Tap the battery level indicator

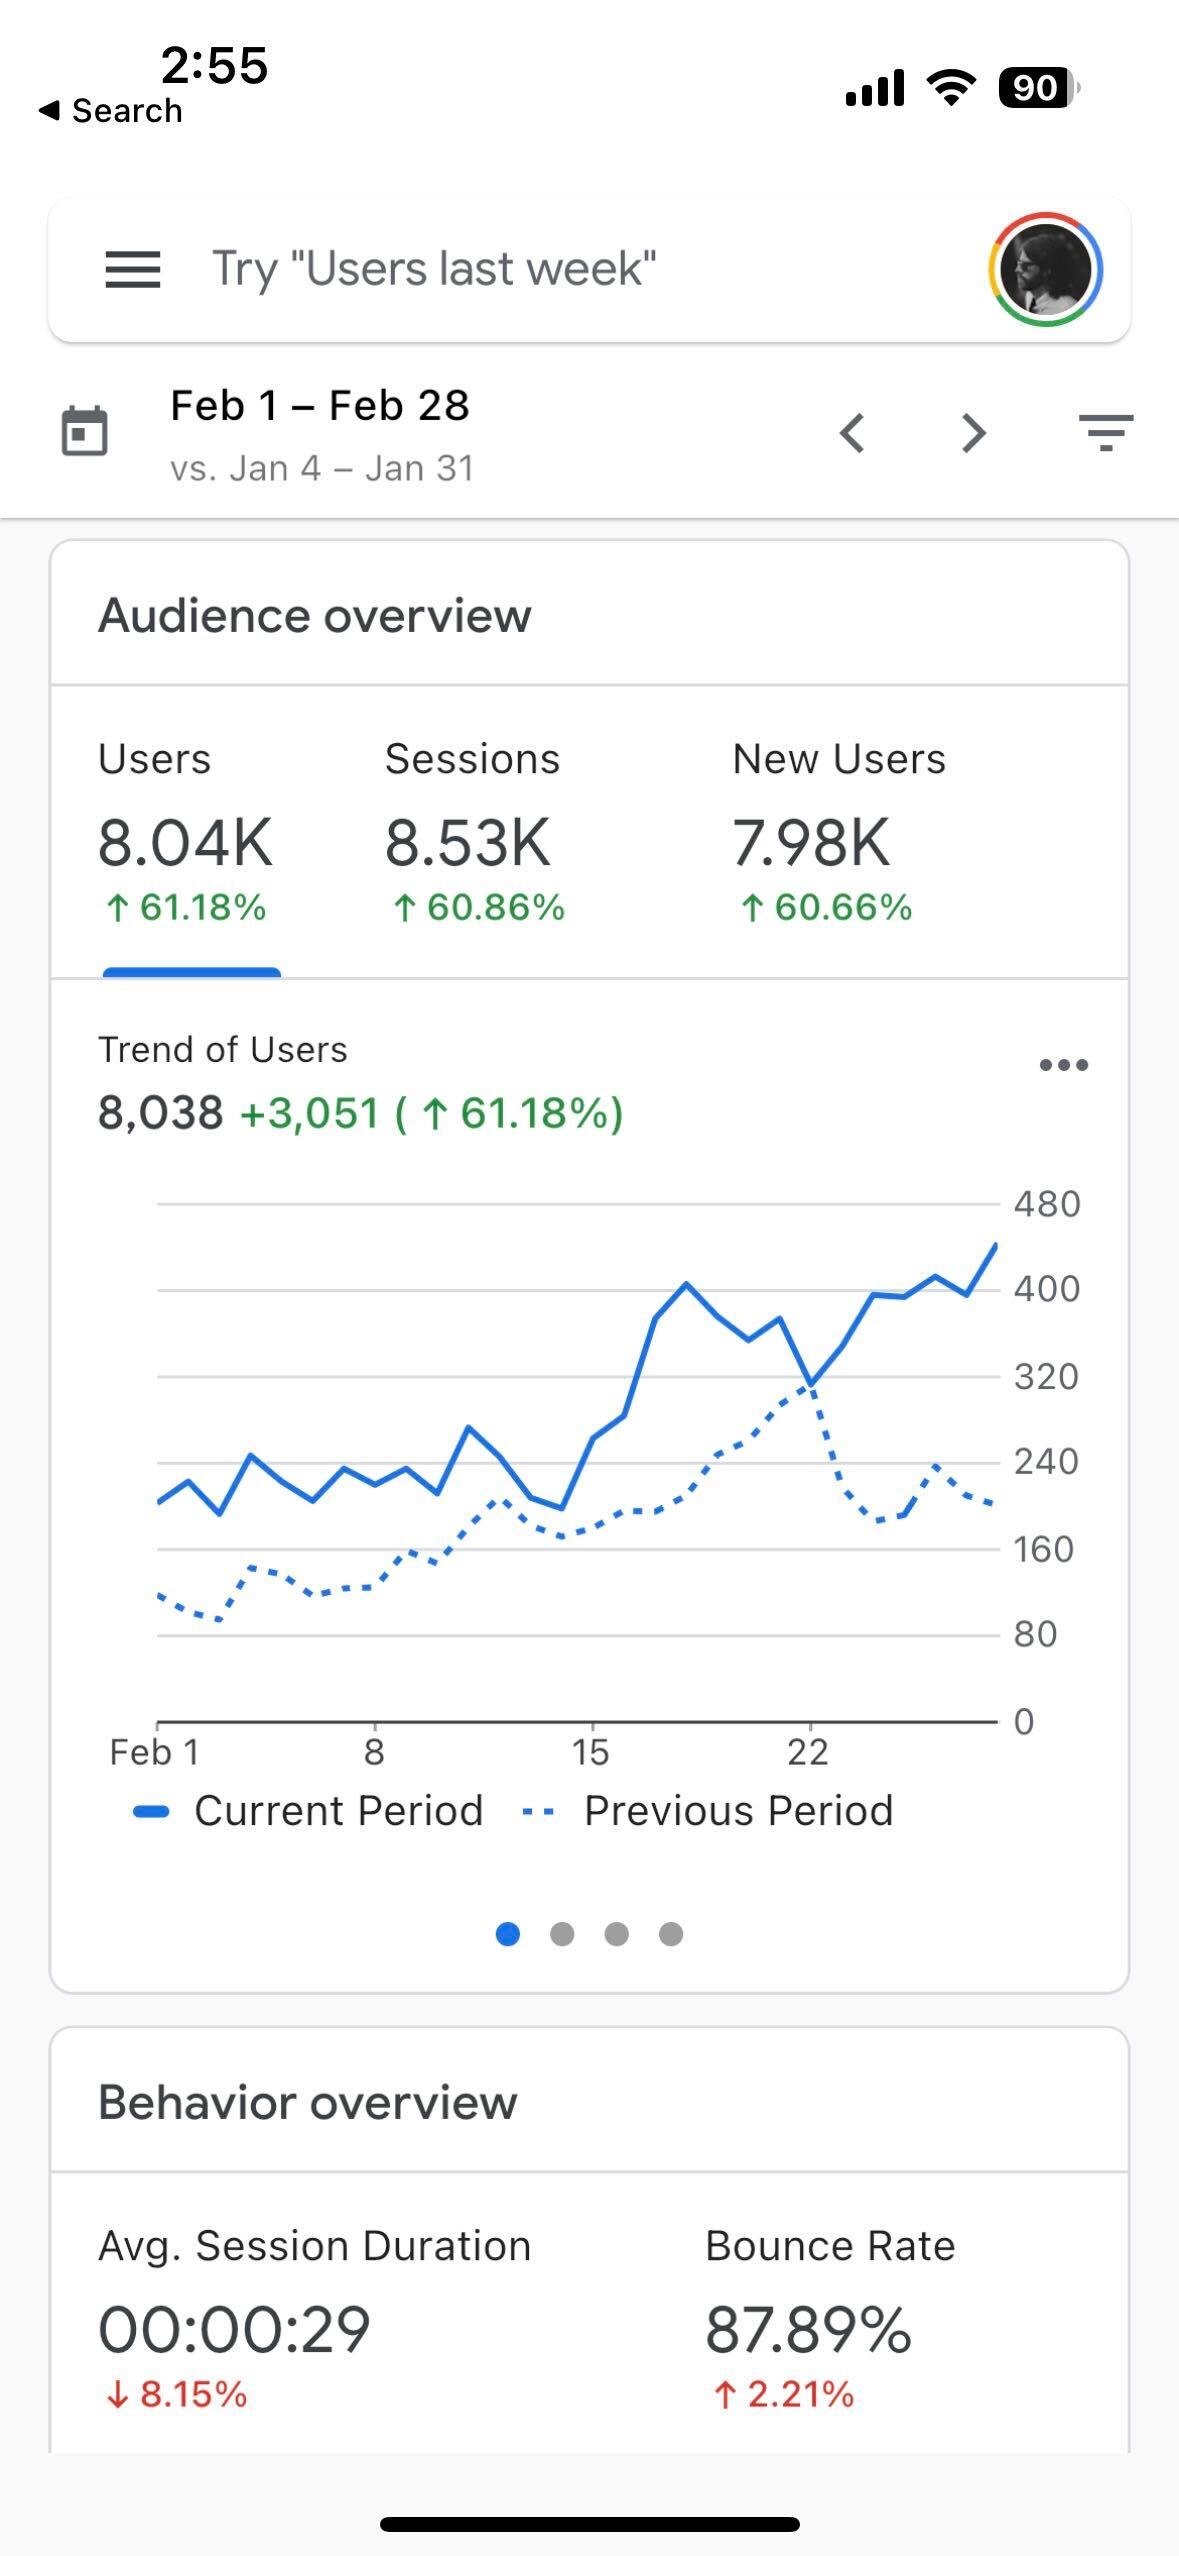[x=1035, y=88]
